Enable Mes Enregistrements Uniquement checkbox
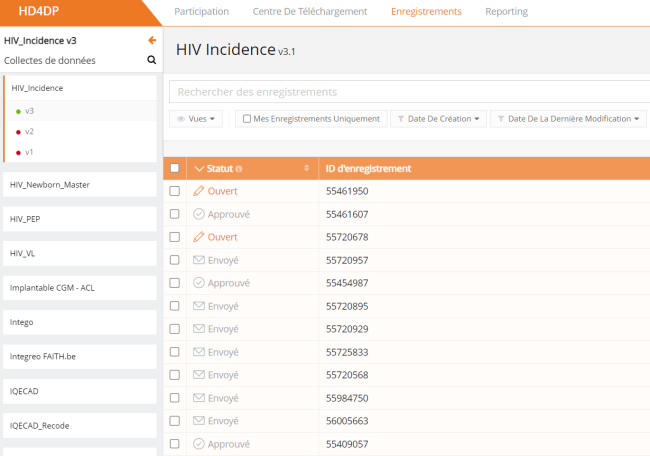 pyautogui.click(x=247, y=119)
